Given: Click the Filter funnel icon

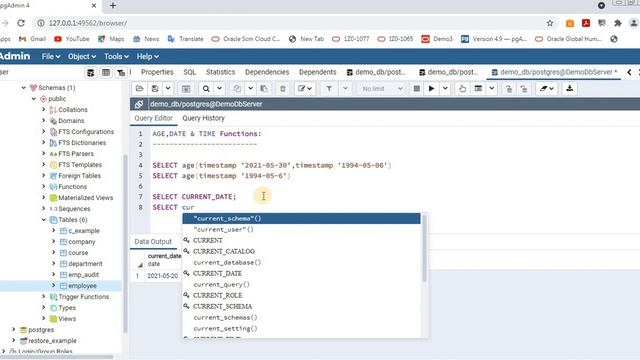Looking at the screenshot, I should [329, 89].
